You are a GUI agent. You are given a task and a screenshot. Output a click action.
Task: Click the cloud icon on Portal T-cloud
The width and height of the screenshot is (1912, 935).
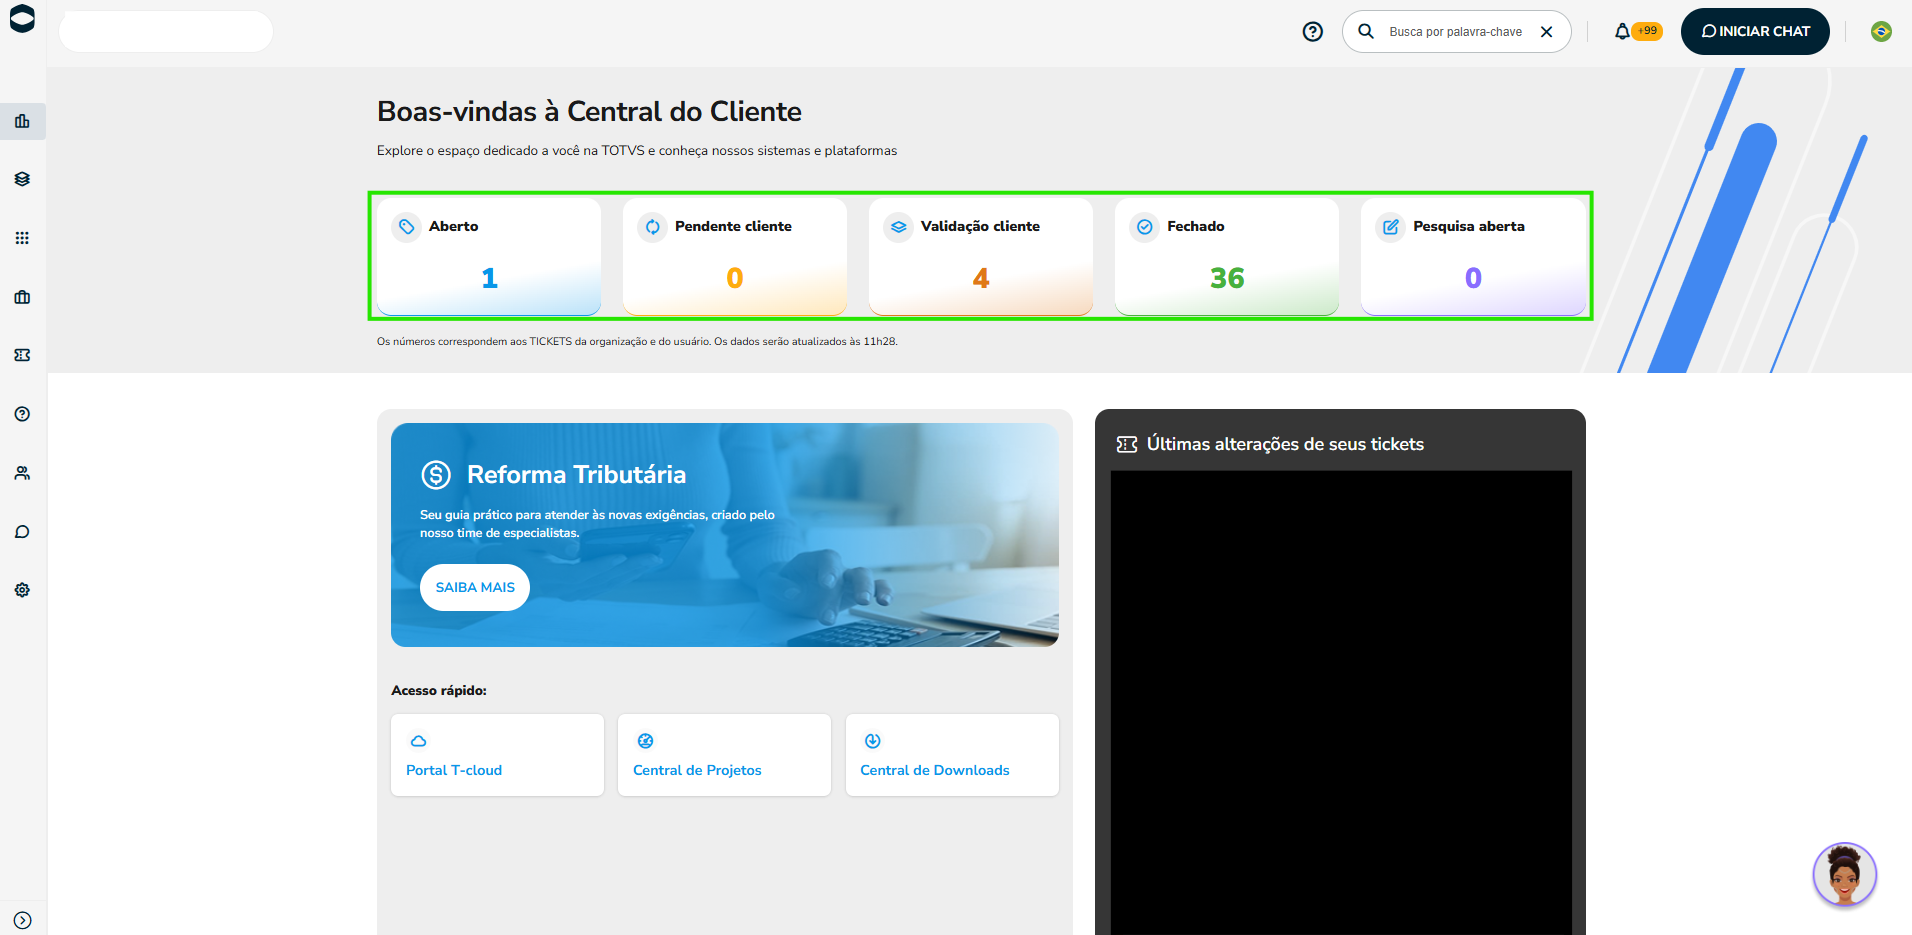coord(418,741)
